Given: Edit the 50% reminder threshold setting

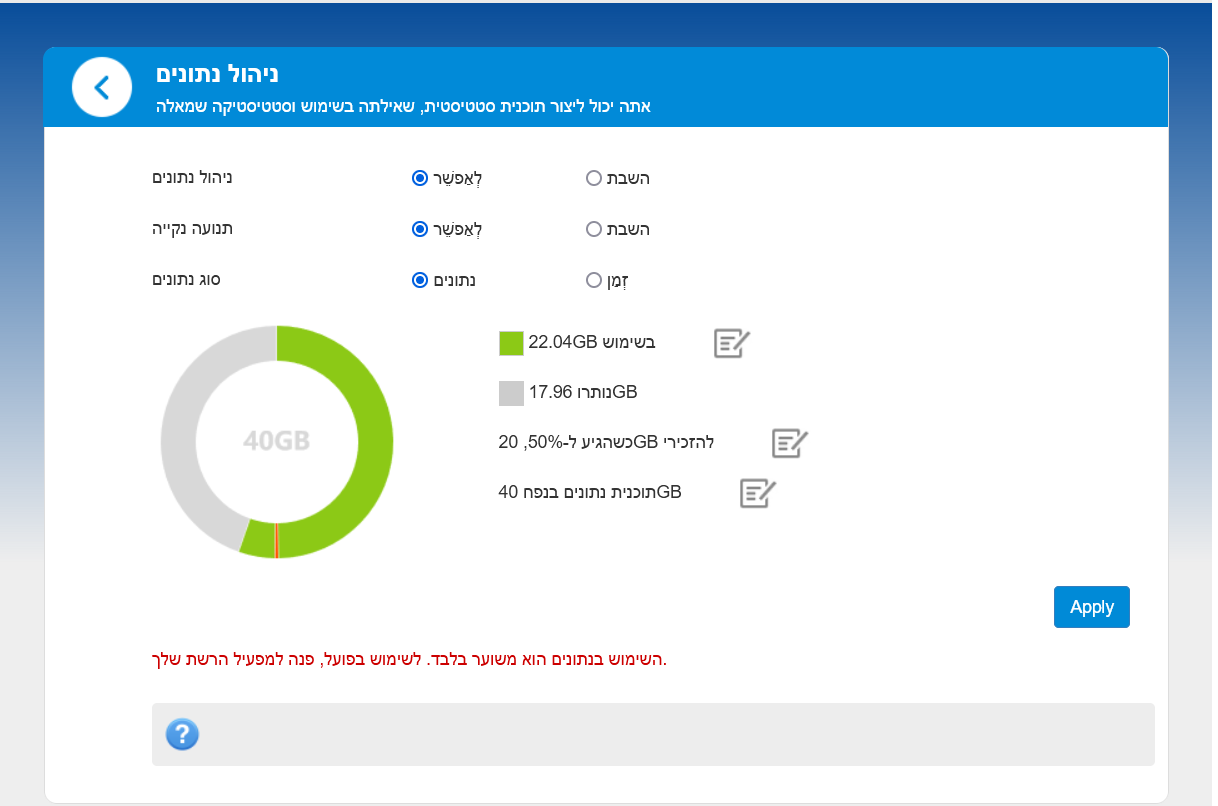Looking at the screenshot, I should tap(789, 443).
